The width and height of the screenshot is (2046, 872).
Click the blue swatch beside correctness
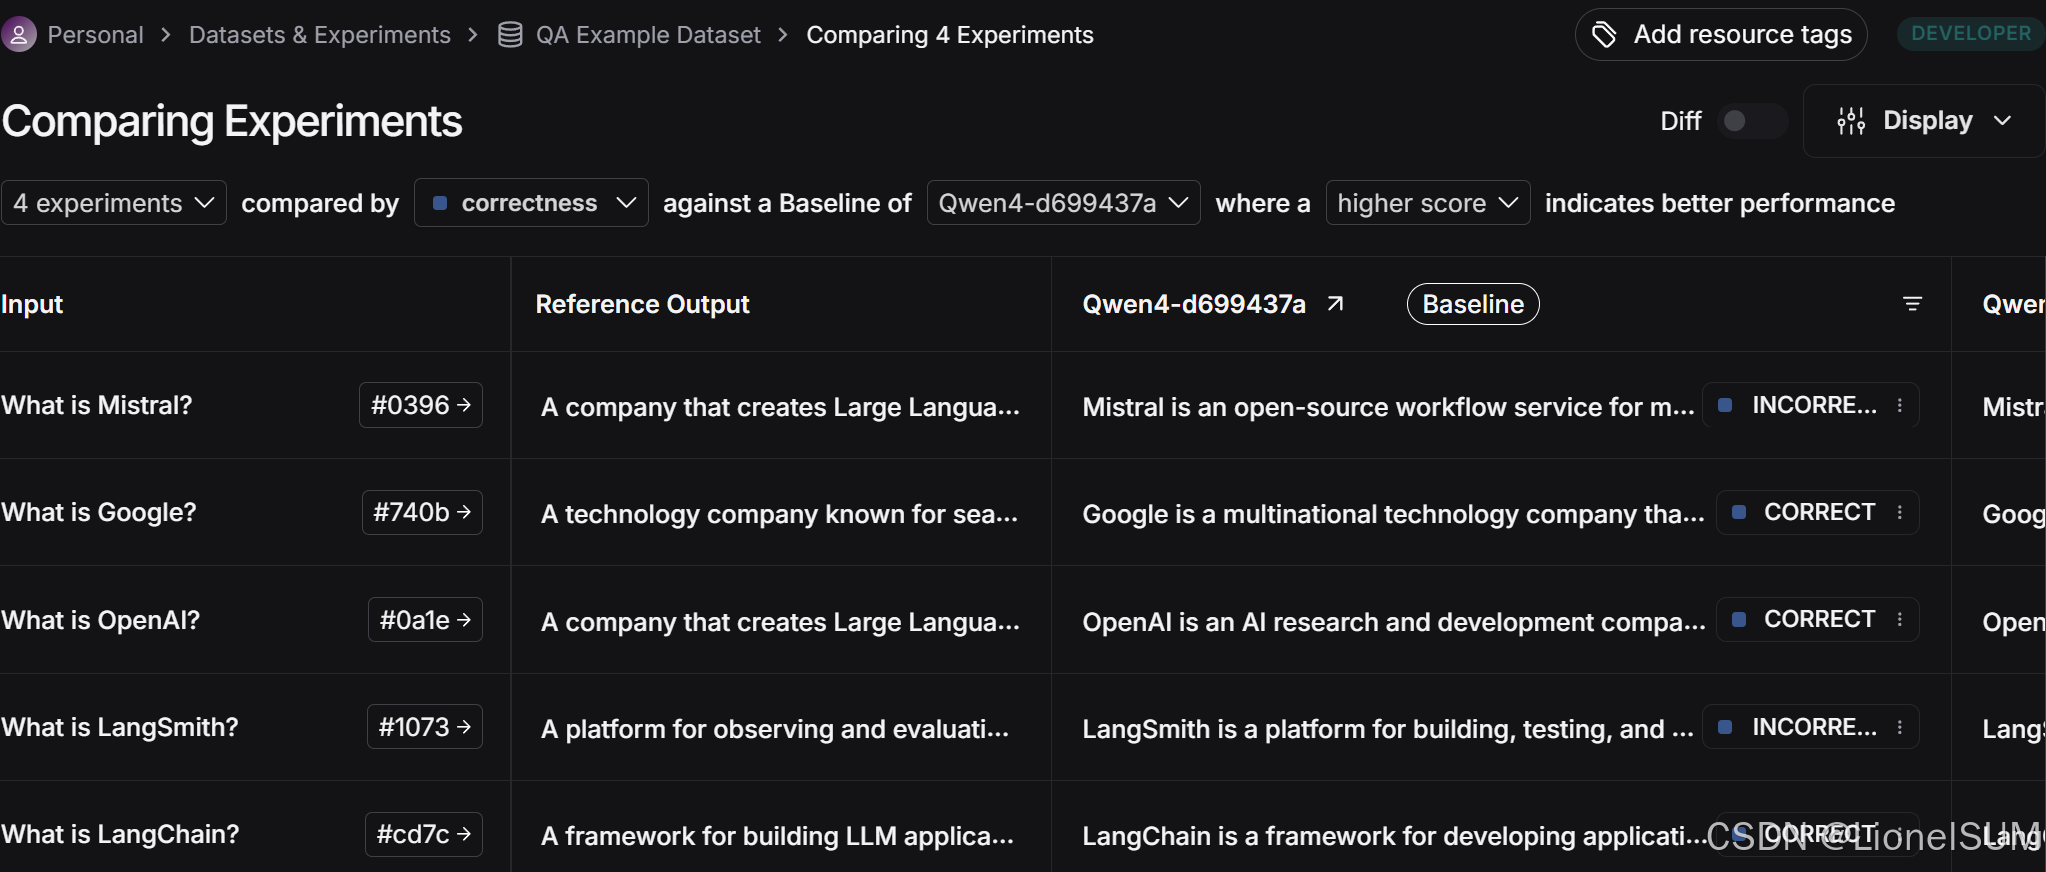pos(439,203)
